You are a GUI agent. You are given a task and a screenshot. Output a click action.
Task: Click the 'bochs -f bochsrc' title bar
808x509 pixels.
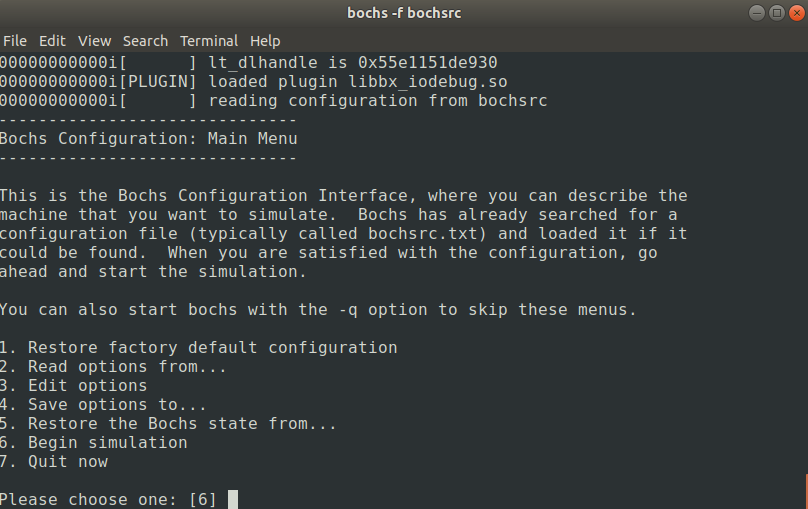[x=404, y=13]
